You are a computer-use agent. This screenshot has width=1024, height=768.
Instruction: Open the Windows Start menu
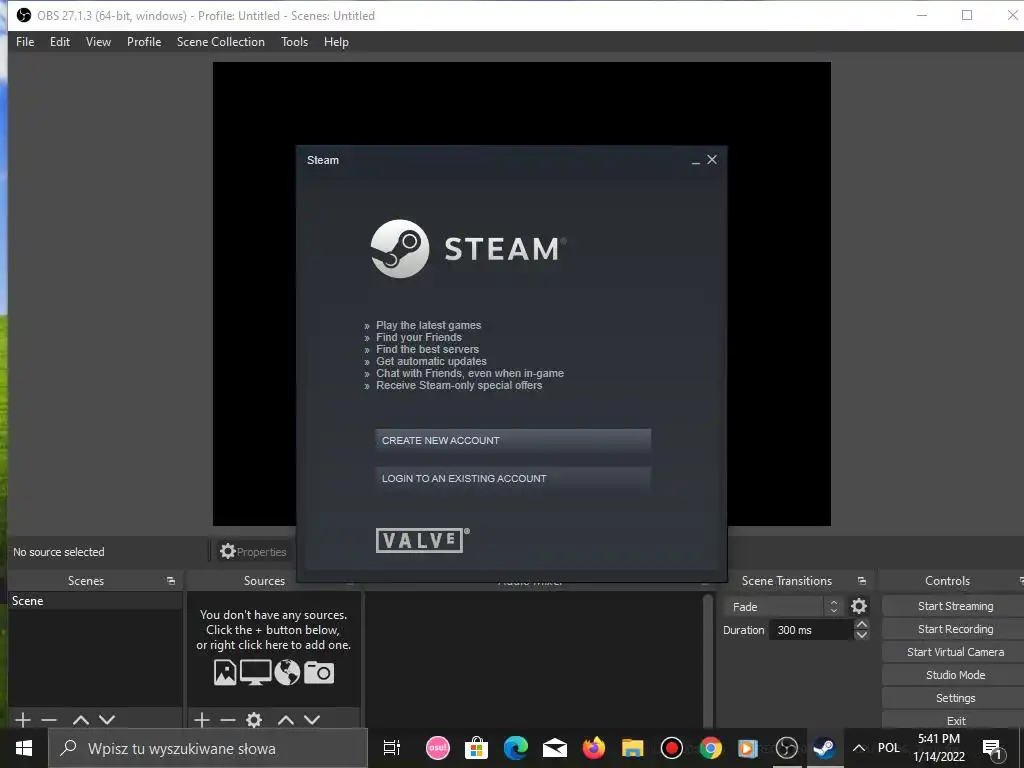[x=24, y=748]
